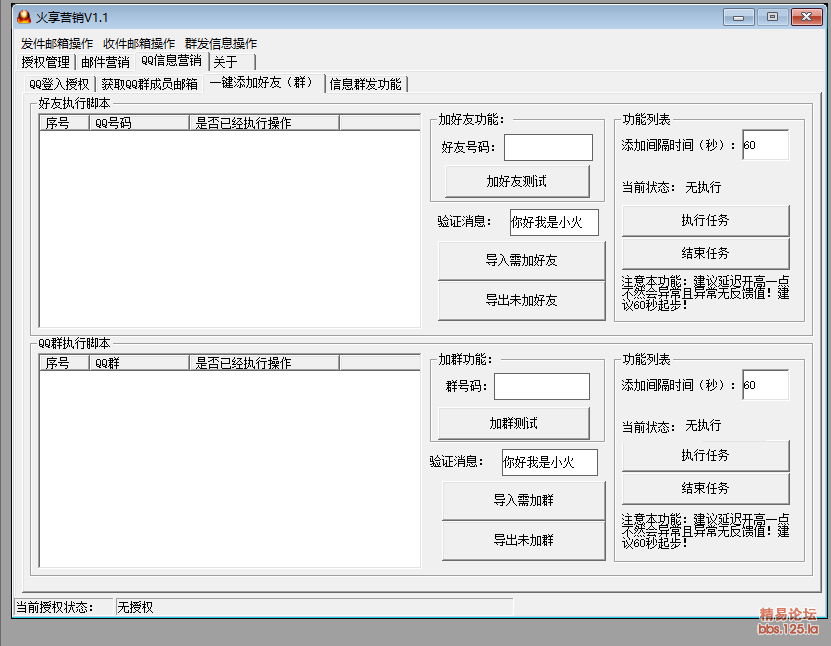831x646 pixels.
Task: Open the 发件邮箱操作 menu
Action: (x=57, y=43)
